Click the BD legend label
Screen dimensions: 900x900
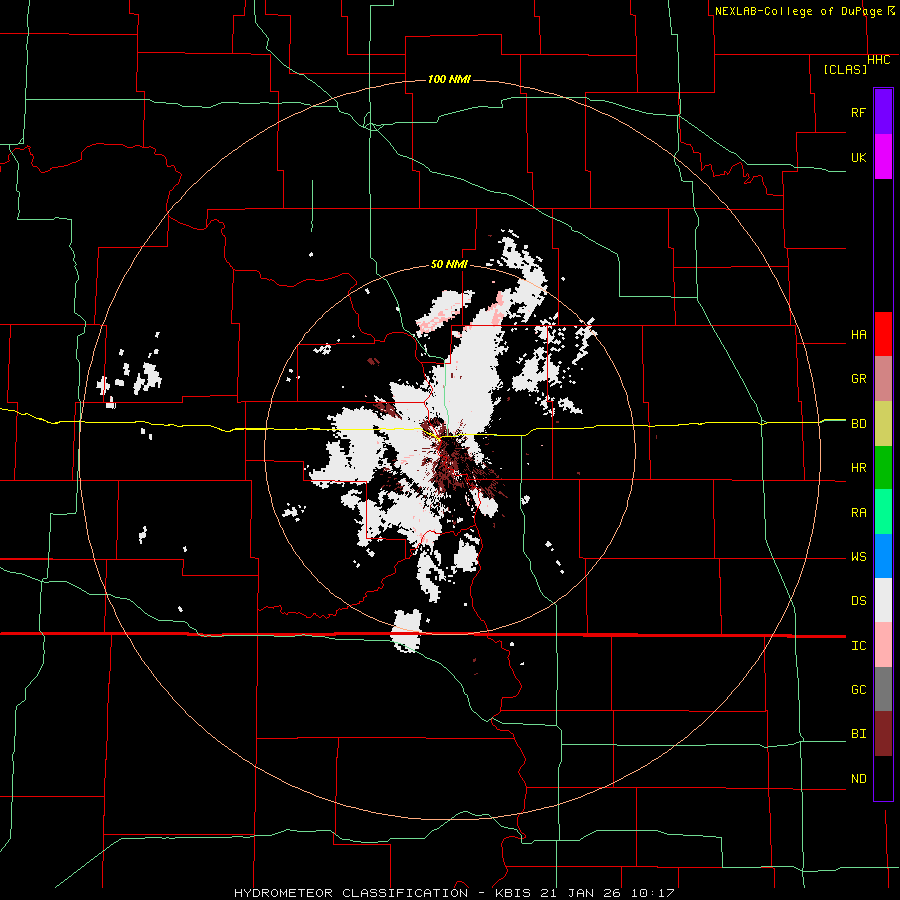(x=858, y=424)
